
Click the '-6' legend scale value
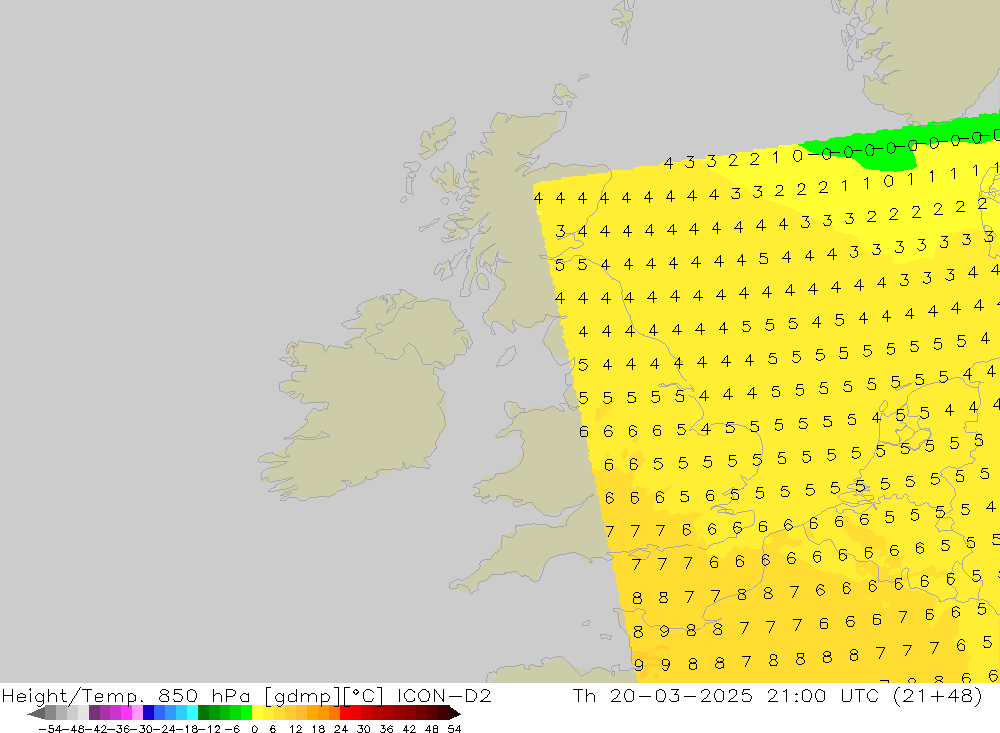(x=232, y=729)
